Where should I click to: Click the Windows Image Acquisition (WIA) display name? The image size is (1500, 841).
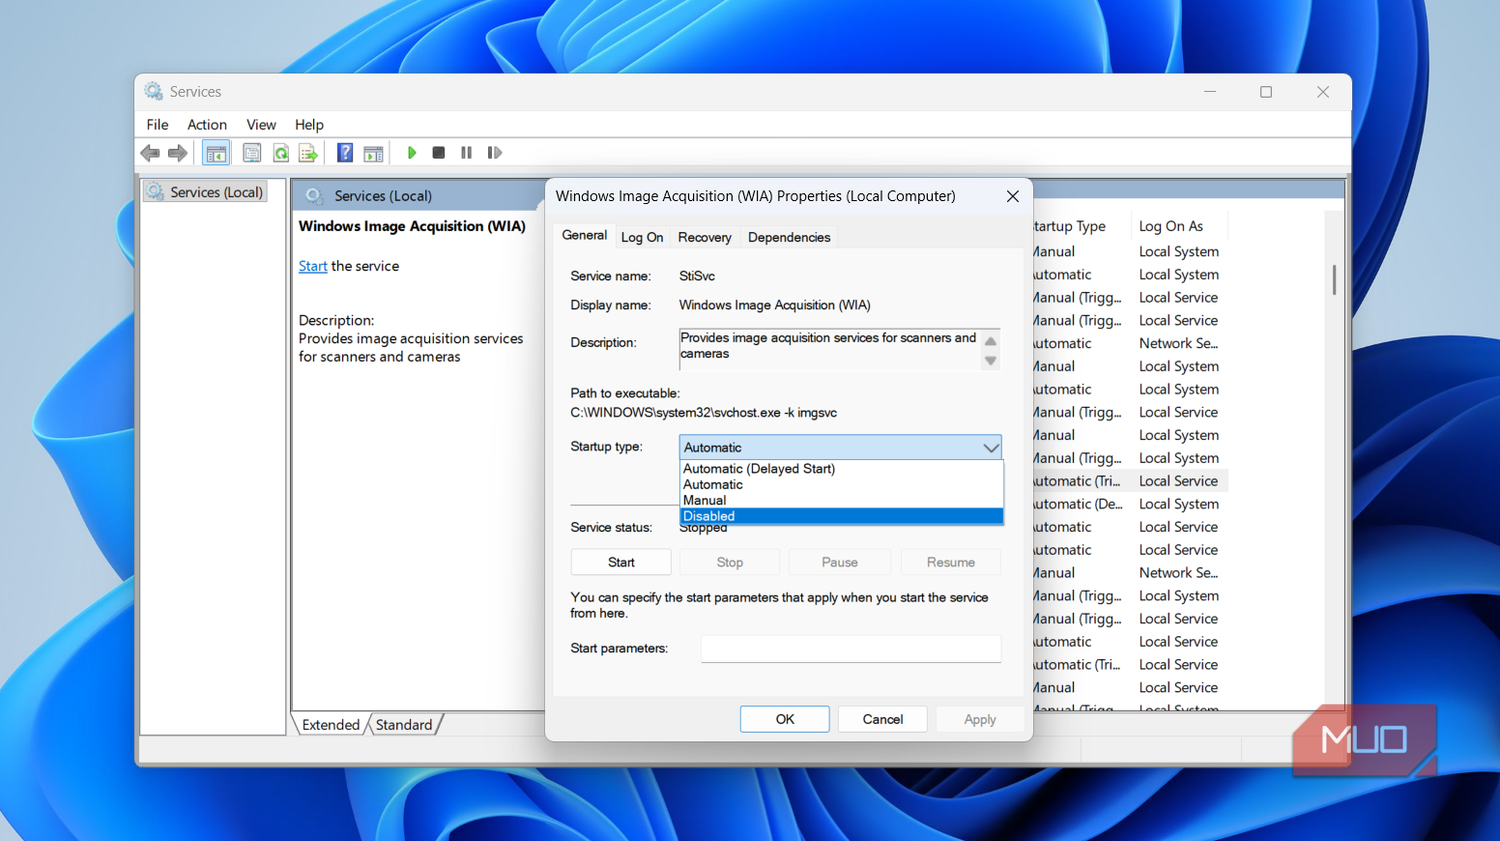pos(775,305)
